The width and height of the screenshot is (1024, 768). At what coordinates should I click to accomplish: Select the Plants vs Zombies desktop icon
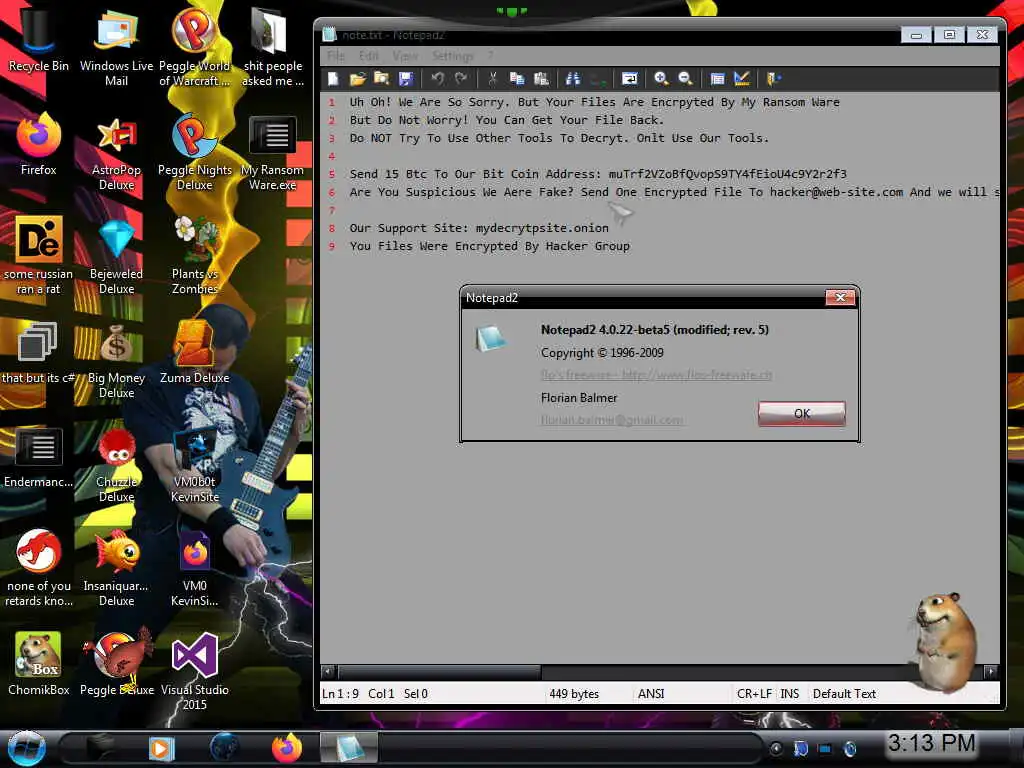tap(195, 256)
